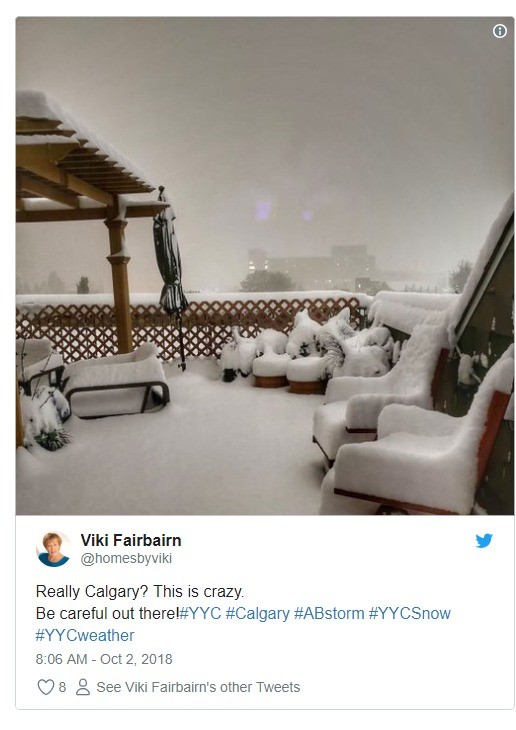See Viki Fairbairn's other Tweets
This screenshot has height=730, width=516.
[x=198, y=687]
